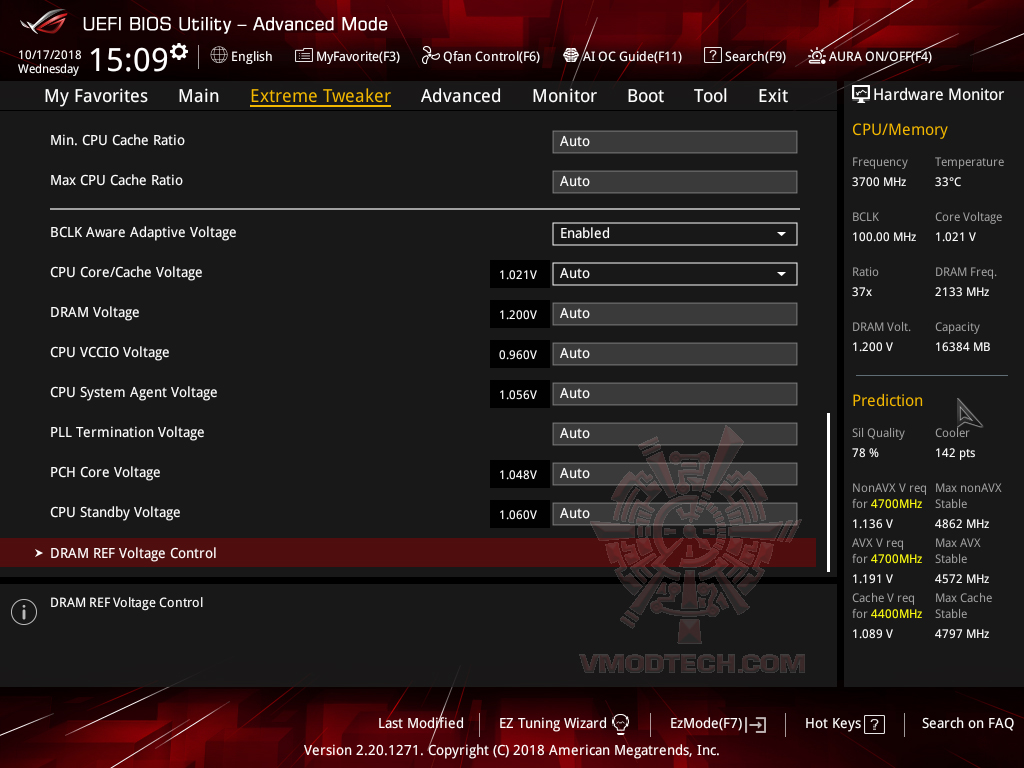Screen dimensions: 1024x768
Task: Click the PLL Termination Voltage field
Action: (675, 434)
